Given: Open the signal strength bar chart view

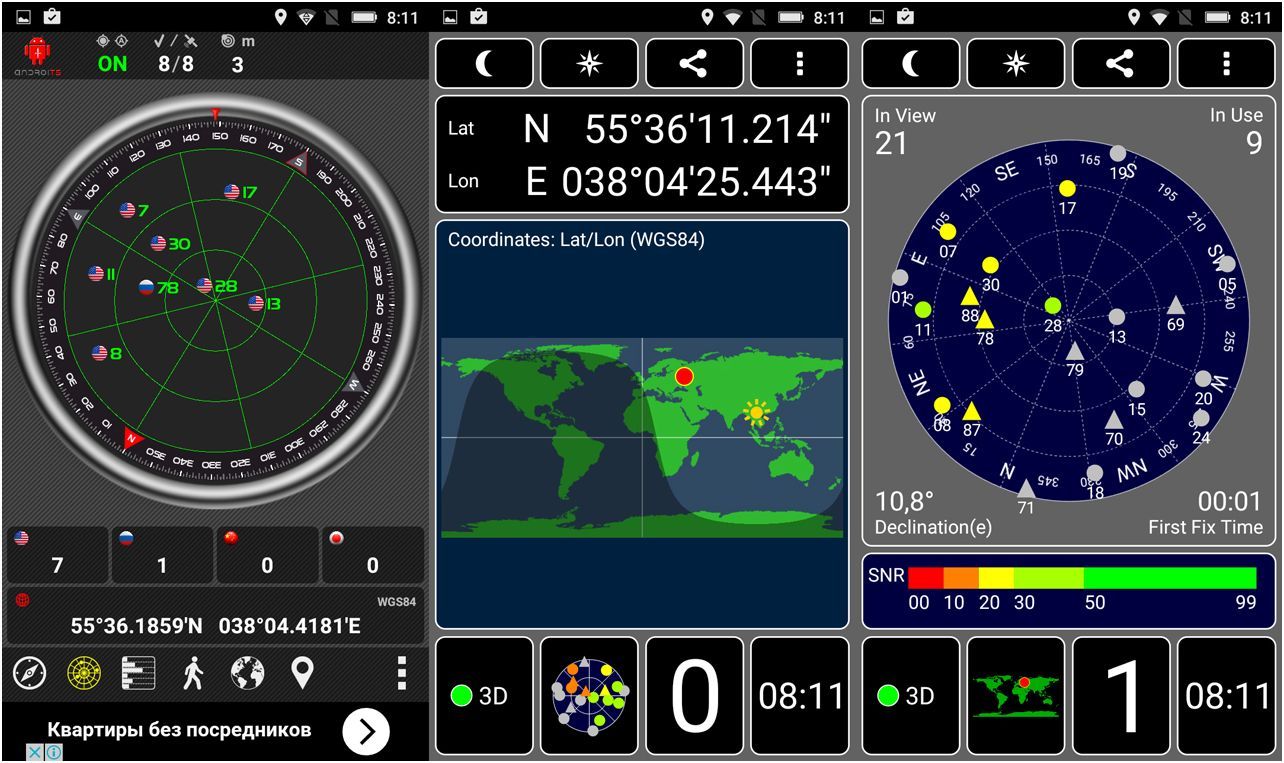Looking at the screenshot, I should click(x=139, y=673).
